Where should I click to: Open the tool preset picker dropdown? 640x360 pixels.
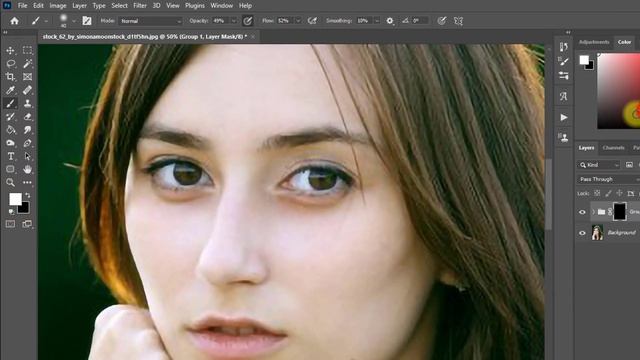tap(46, 21)
